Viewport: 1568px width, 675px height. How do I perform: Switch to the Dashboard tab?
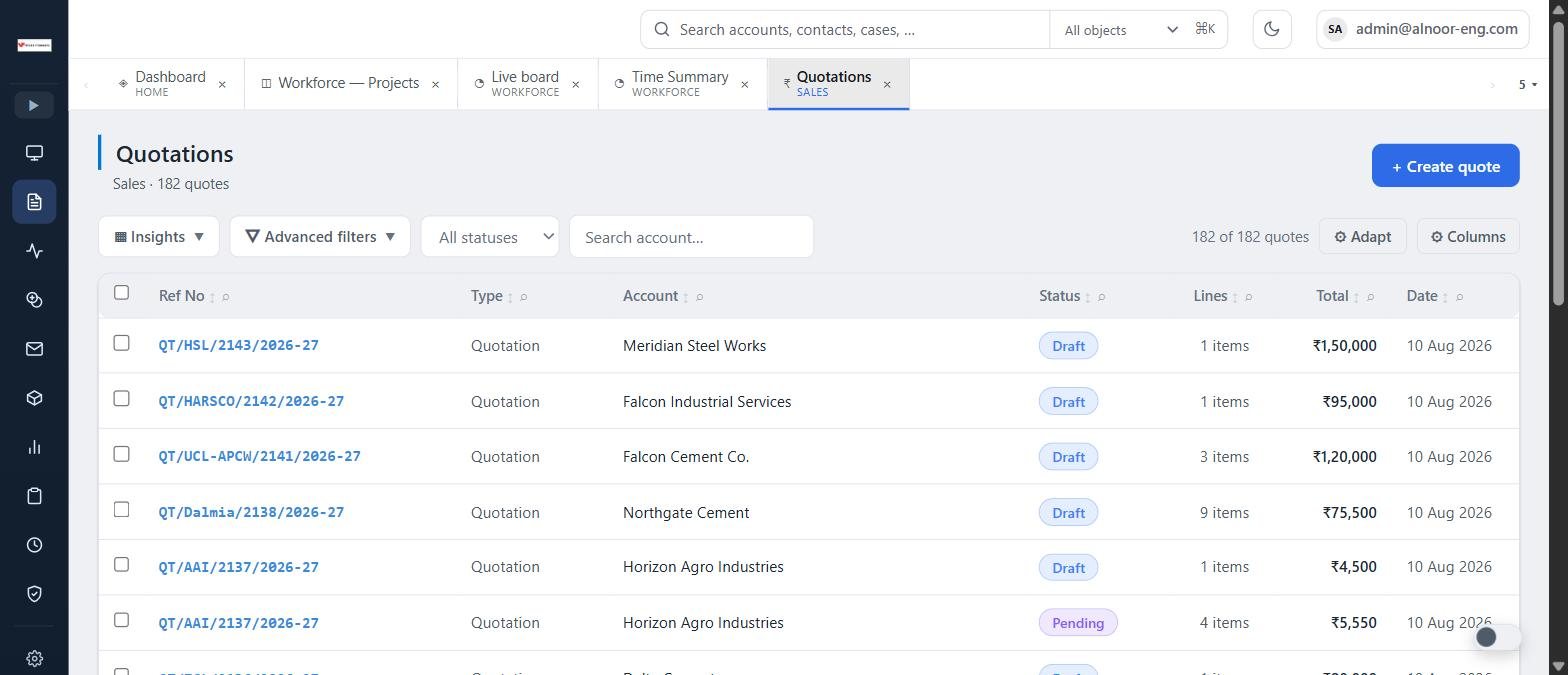[170, 84]
